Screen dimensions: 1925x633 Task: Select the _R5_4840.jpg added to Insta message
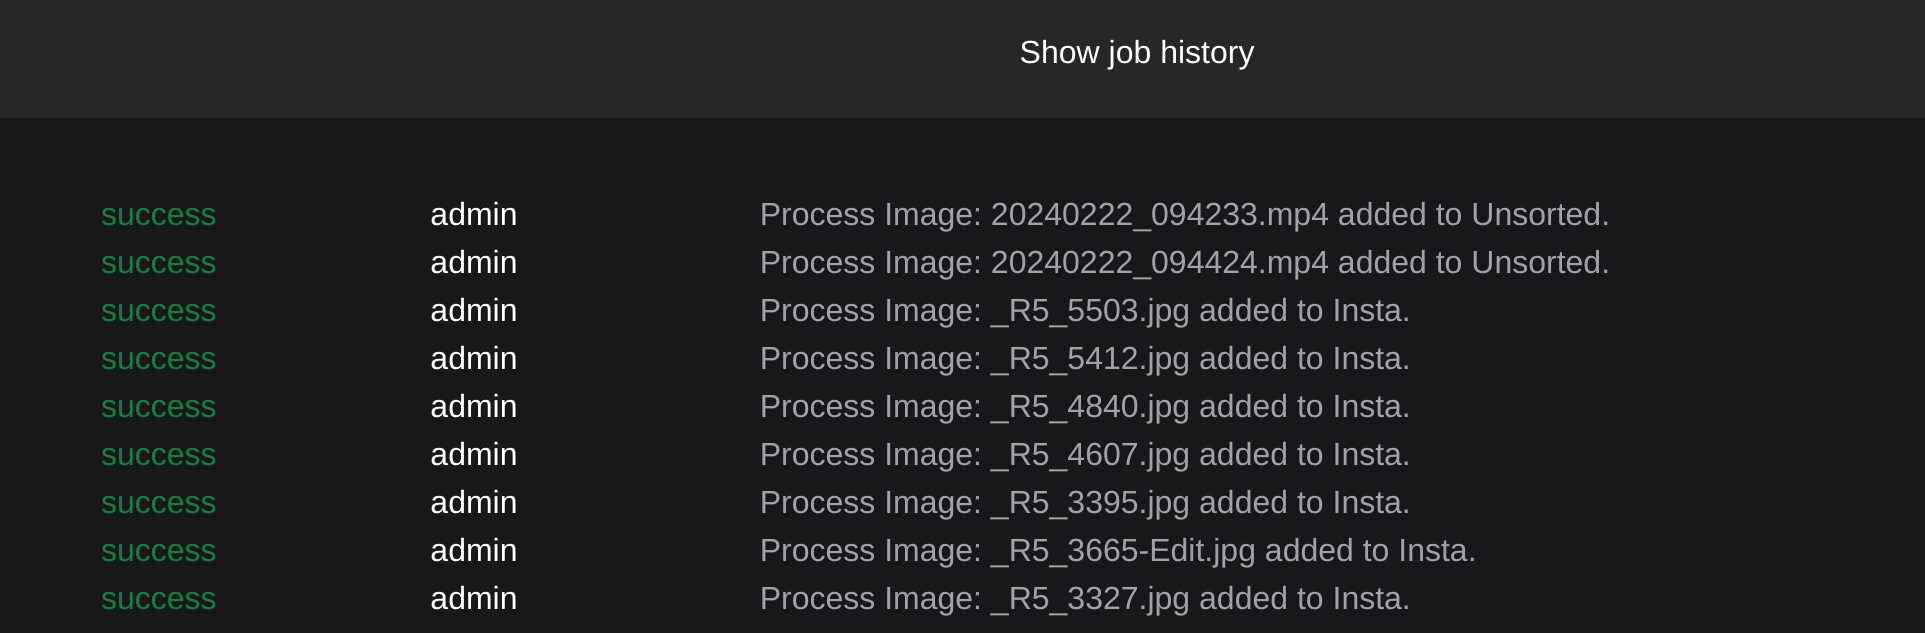1085,407
